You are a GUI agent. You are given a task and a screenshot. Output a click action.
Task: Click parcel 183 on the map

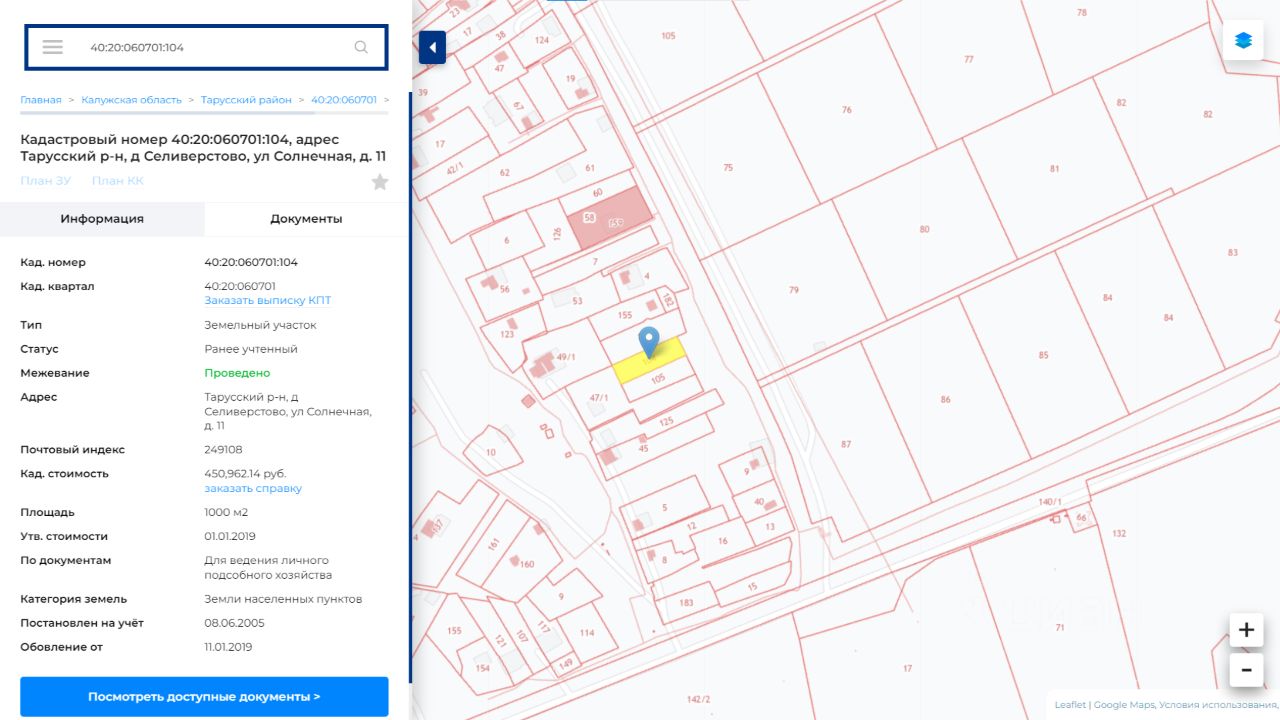point(686,602)
